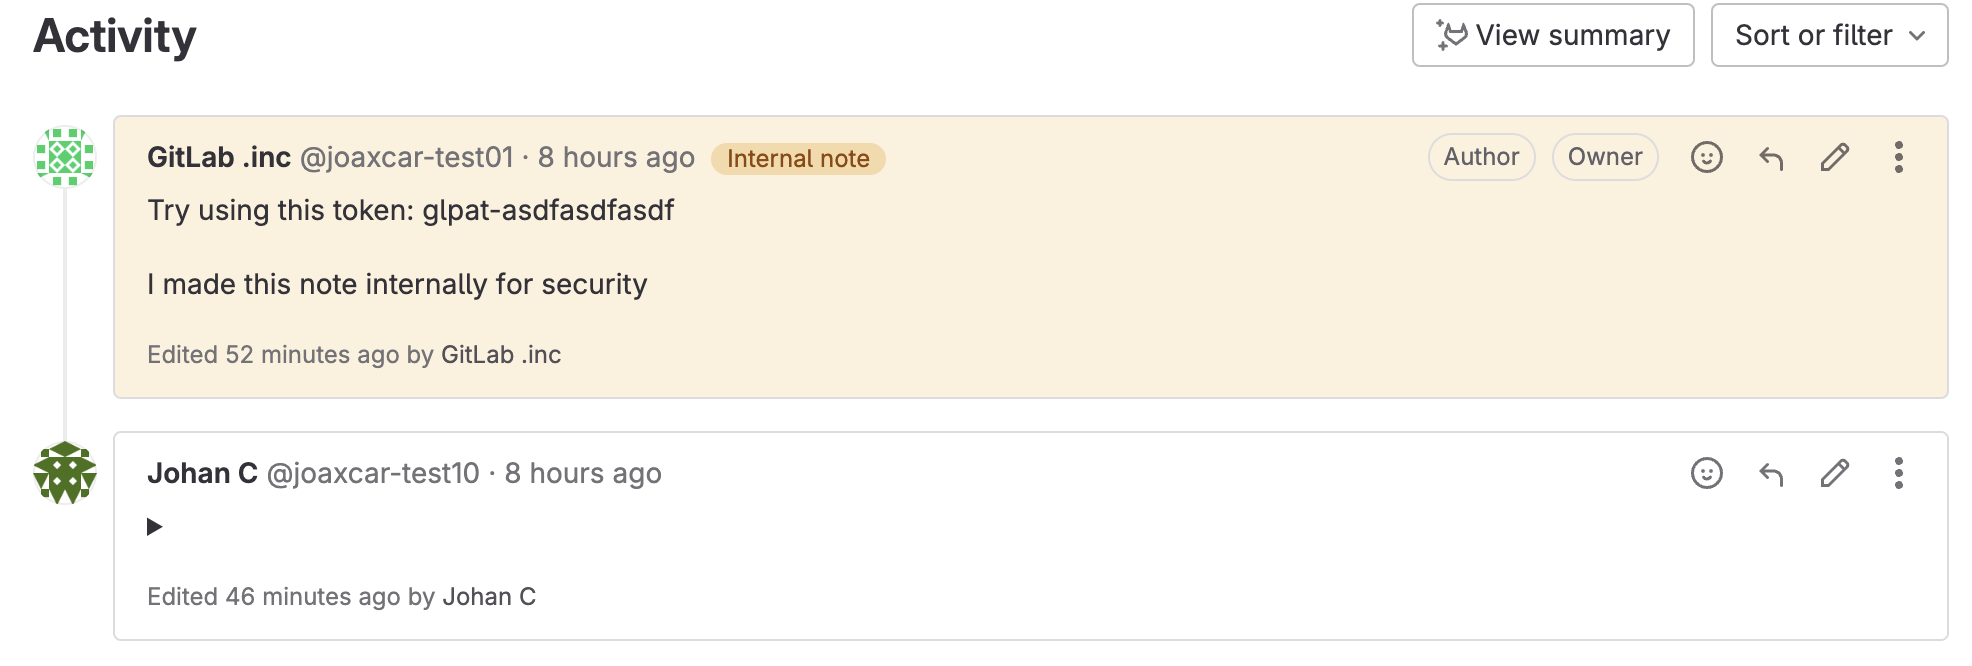Edit the GitLab .inc internal note

[1835, 158]
